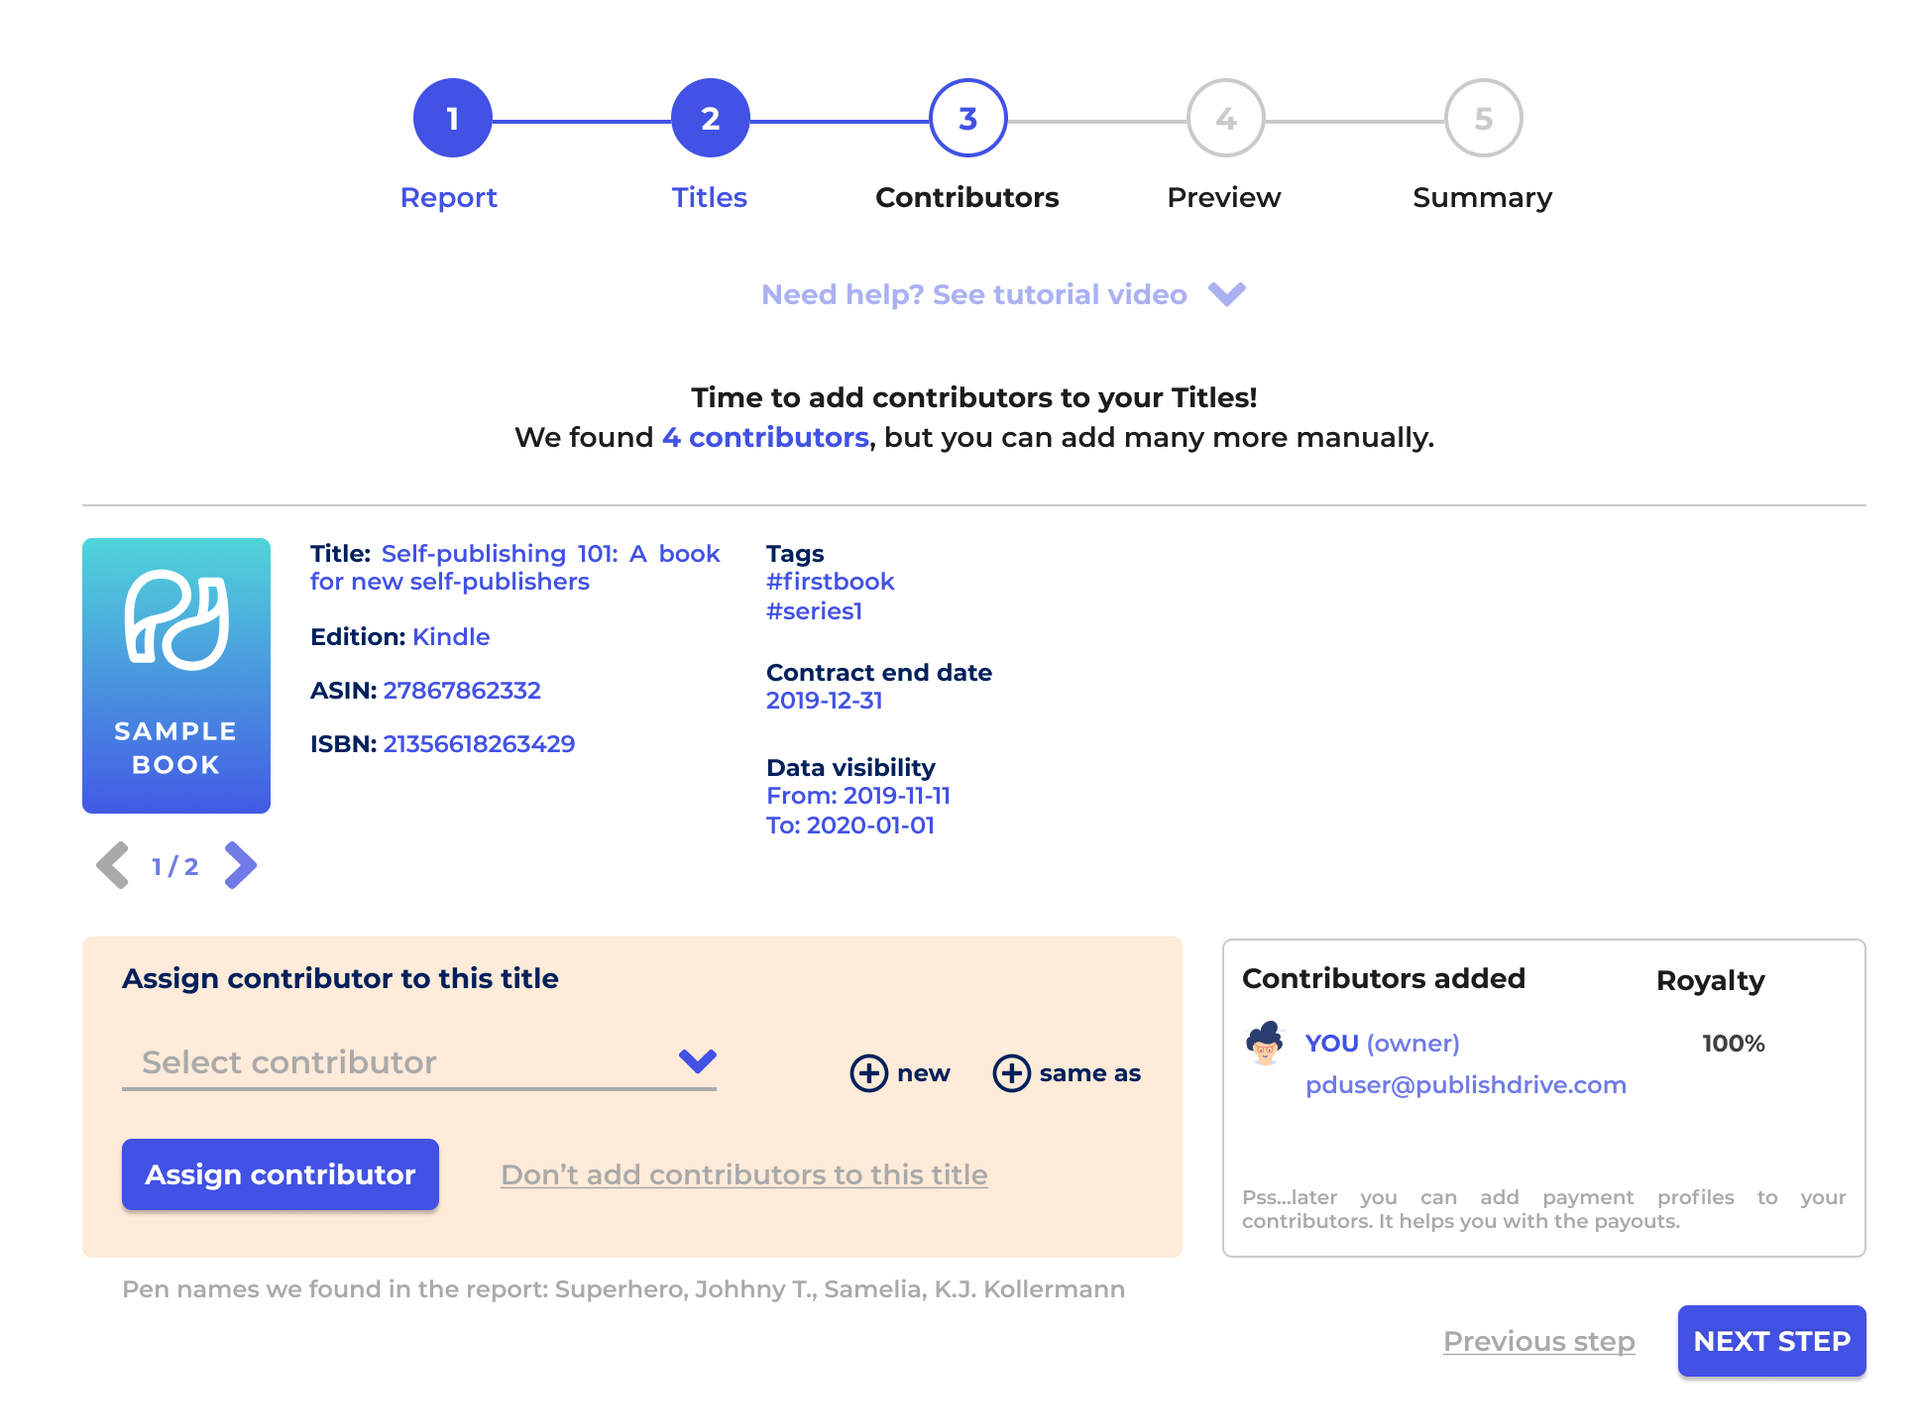The width and height of the screenshot is (1920, 1428).
Task: Select step 3 Contributors circle icon
Action: pyautogui.click(x=966, y=117)
